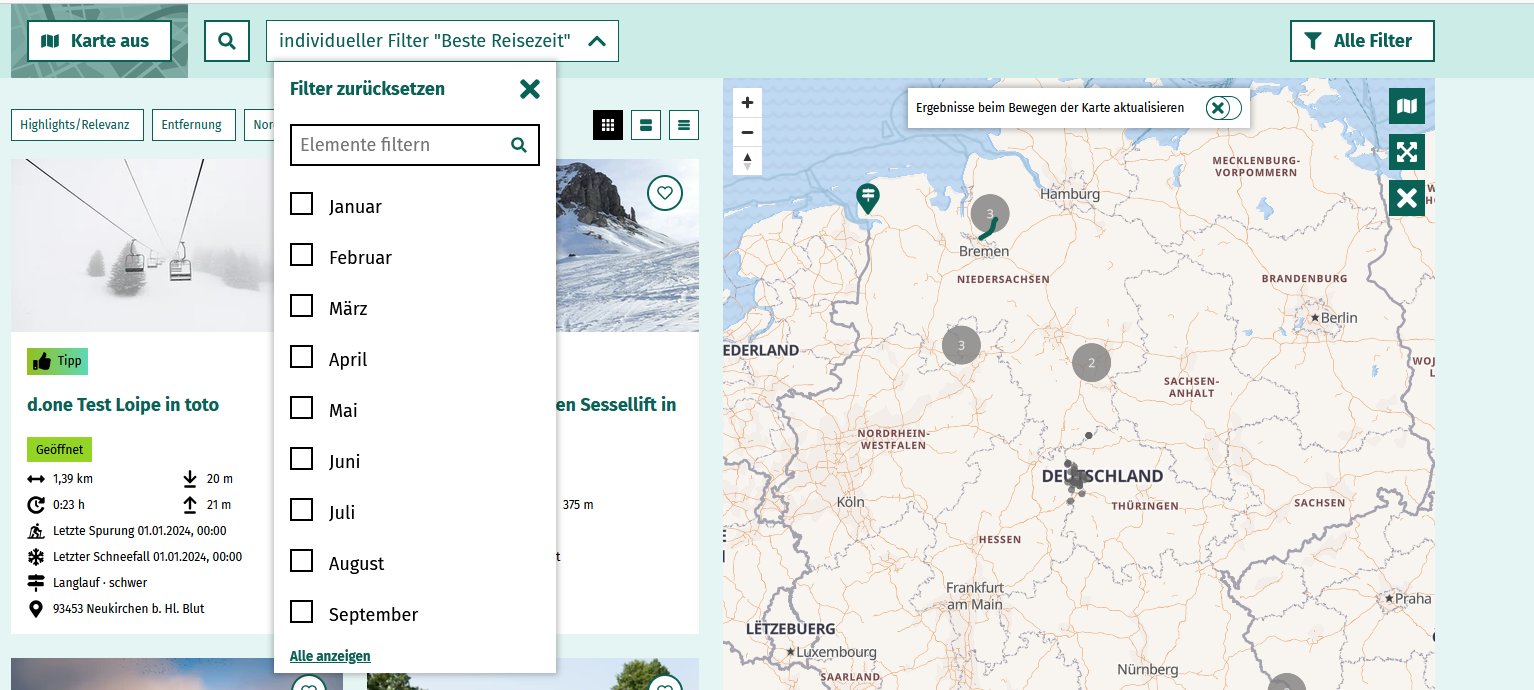The width and height of the screenshot is (1534, 690).
Task: Open the map layer selector icon
Action: point(1407,106)
